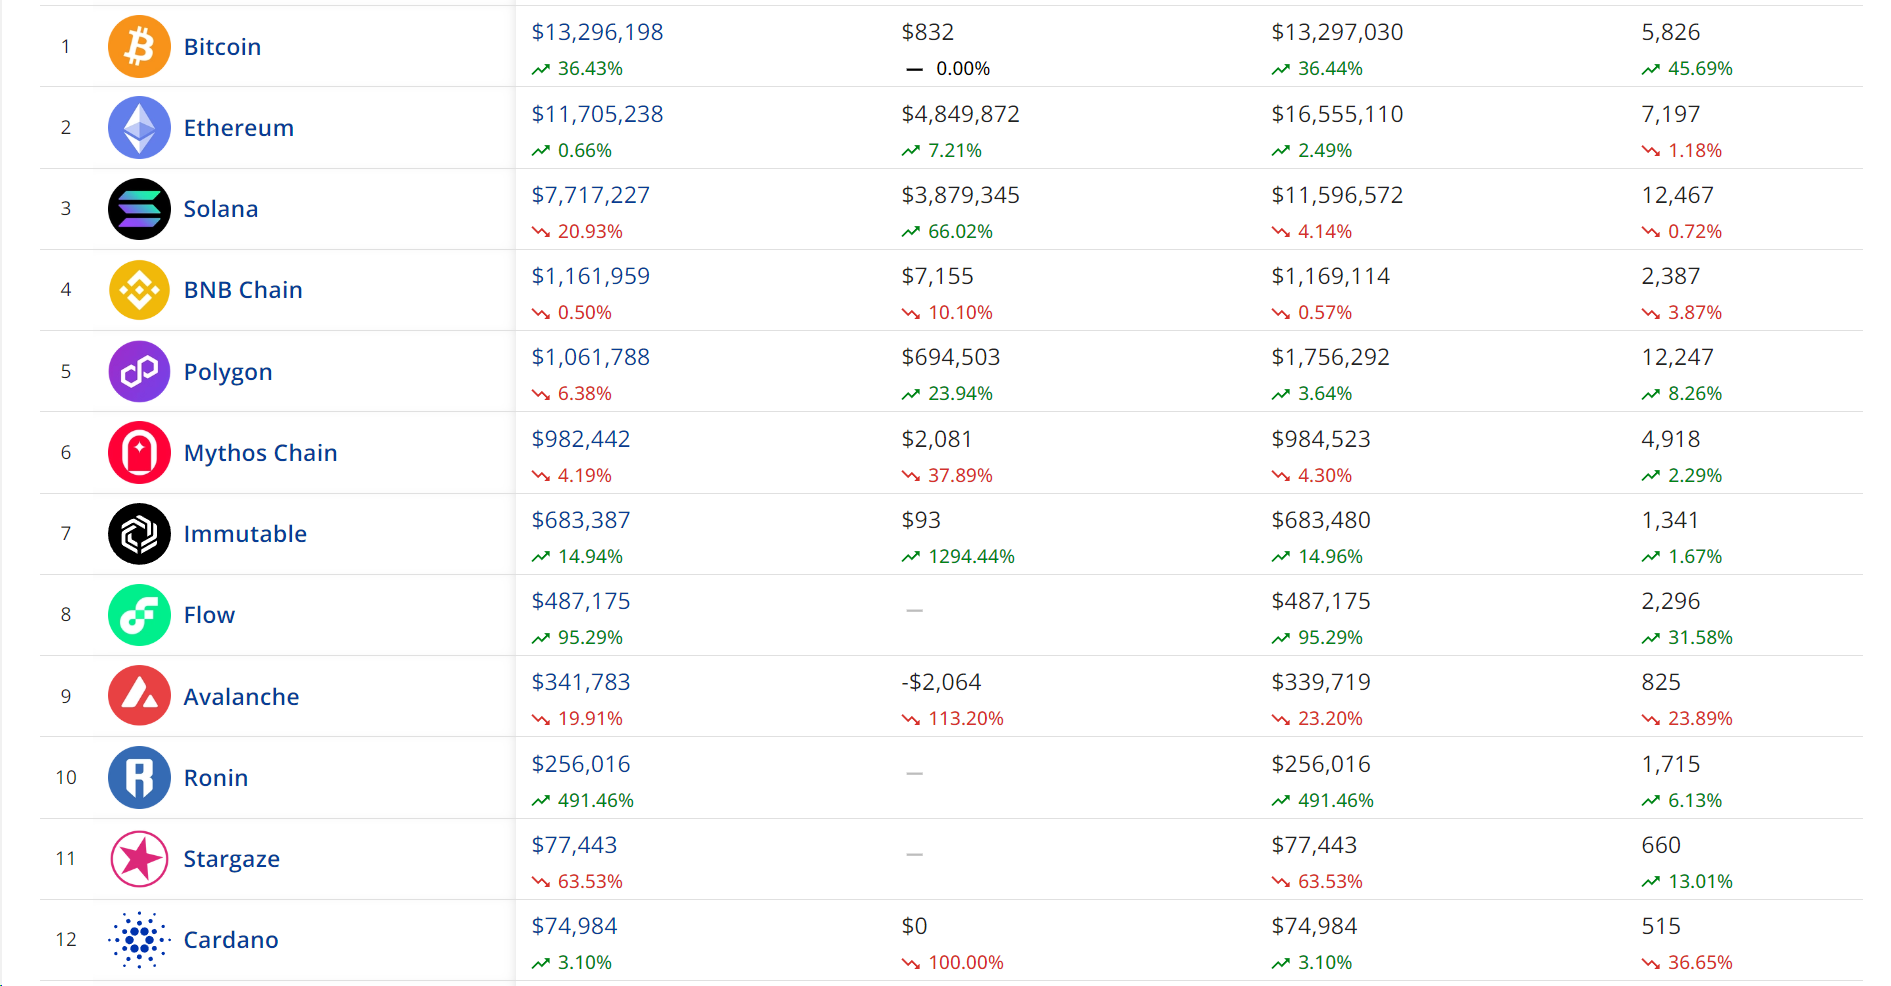This screenshot has height=986, width=1891.
Task: Select Polygon buyers count 12,247
Action: [x=1677, y=357]
